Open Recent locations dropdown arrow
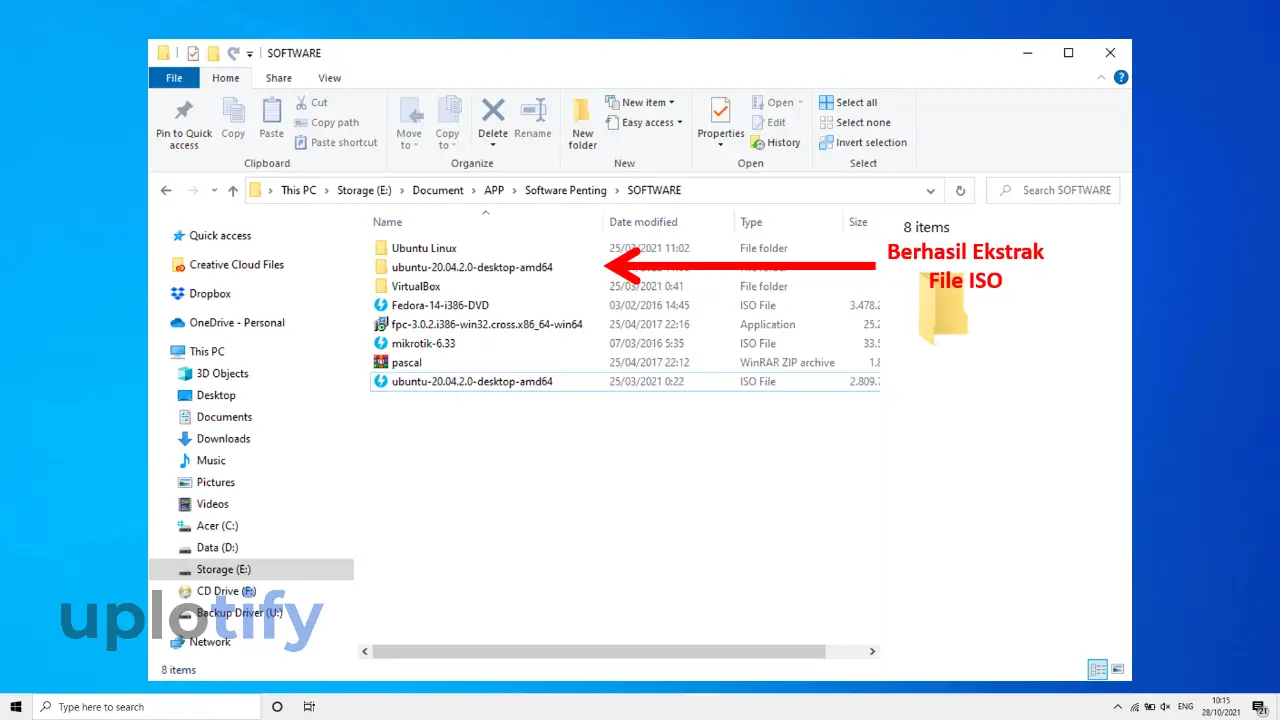 (214, 191)
